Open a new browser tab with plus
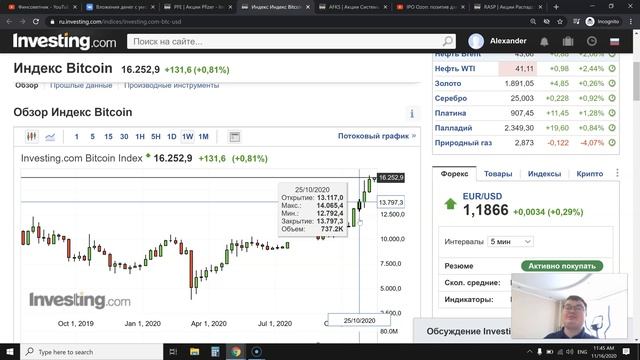640x360 pixels. point(556,7)
